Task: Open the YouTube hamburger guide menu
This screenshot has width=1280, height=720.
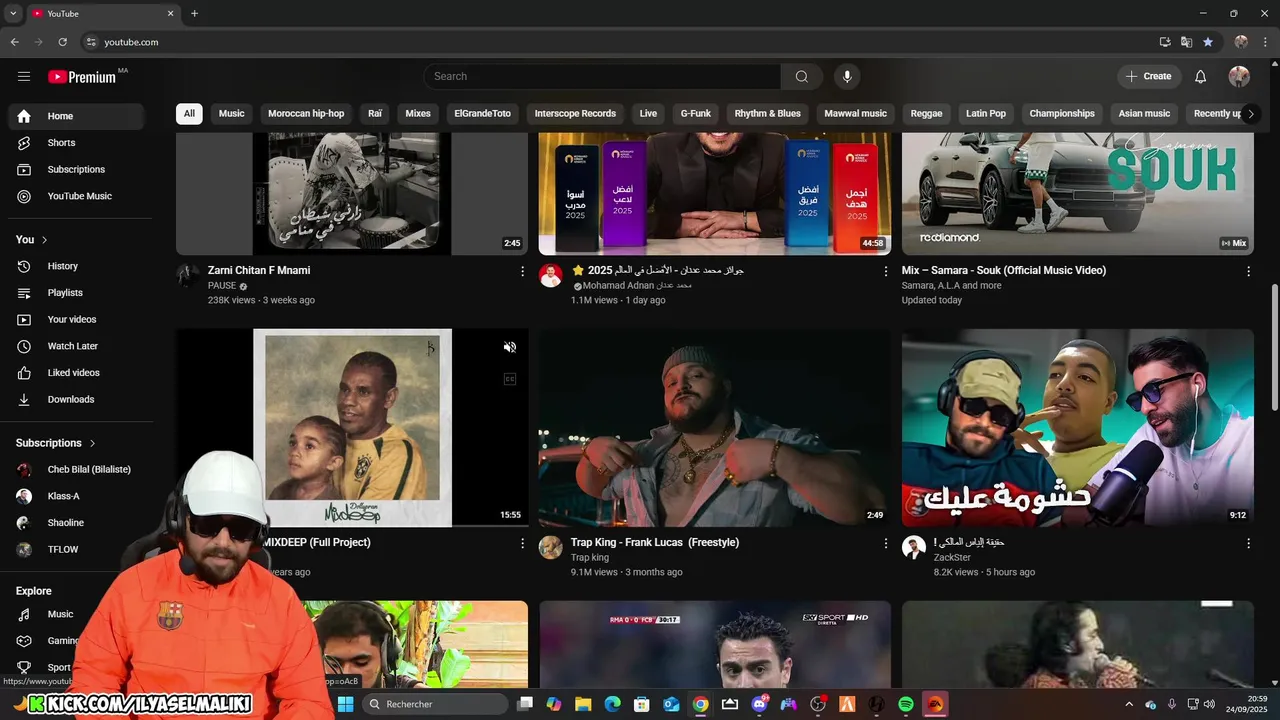Action: (x=24, y=76)
